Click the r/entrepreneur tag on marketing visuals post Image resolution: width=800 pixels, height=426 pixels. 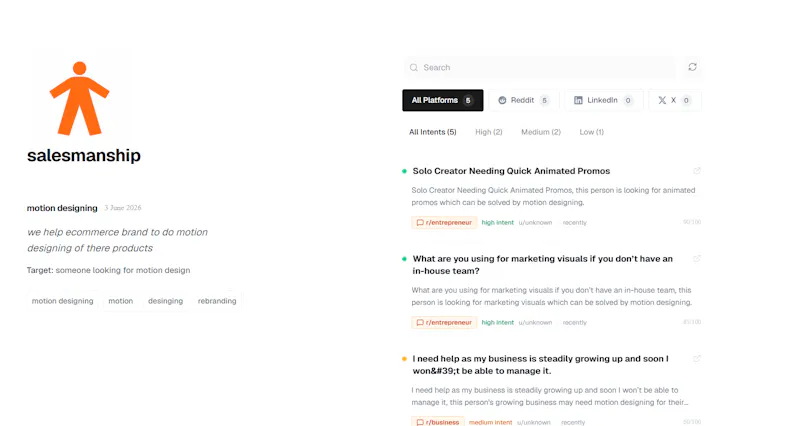444,322
